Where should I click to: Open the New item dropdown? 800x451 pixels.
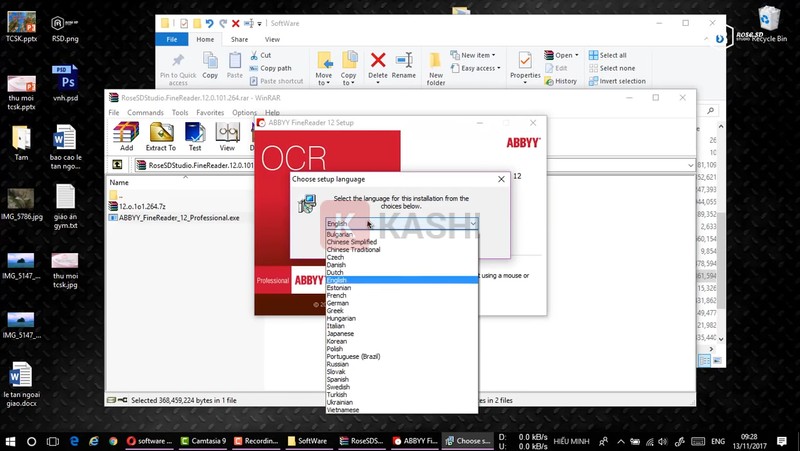click(475, 55)
